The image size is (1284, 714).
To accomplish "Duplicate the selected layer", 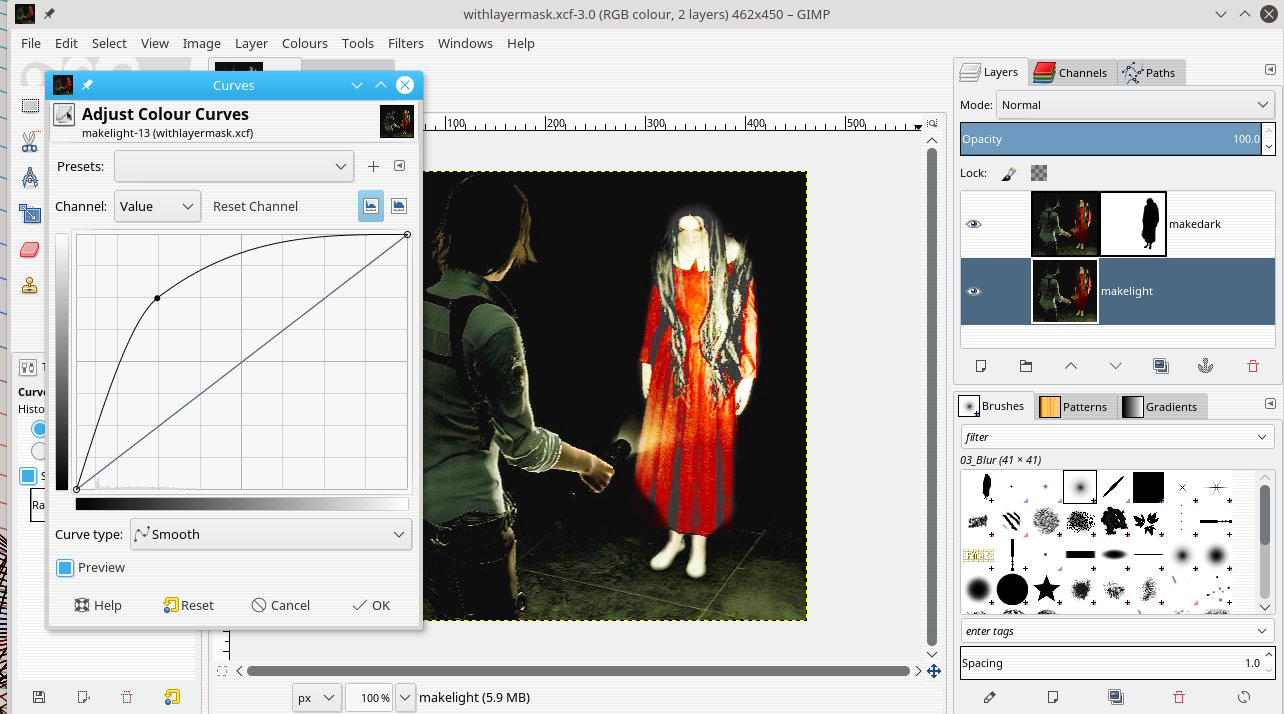I will pyautogui.click(x=1161, y=366).
